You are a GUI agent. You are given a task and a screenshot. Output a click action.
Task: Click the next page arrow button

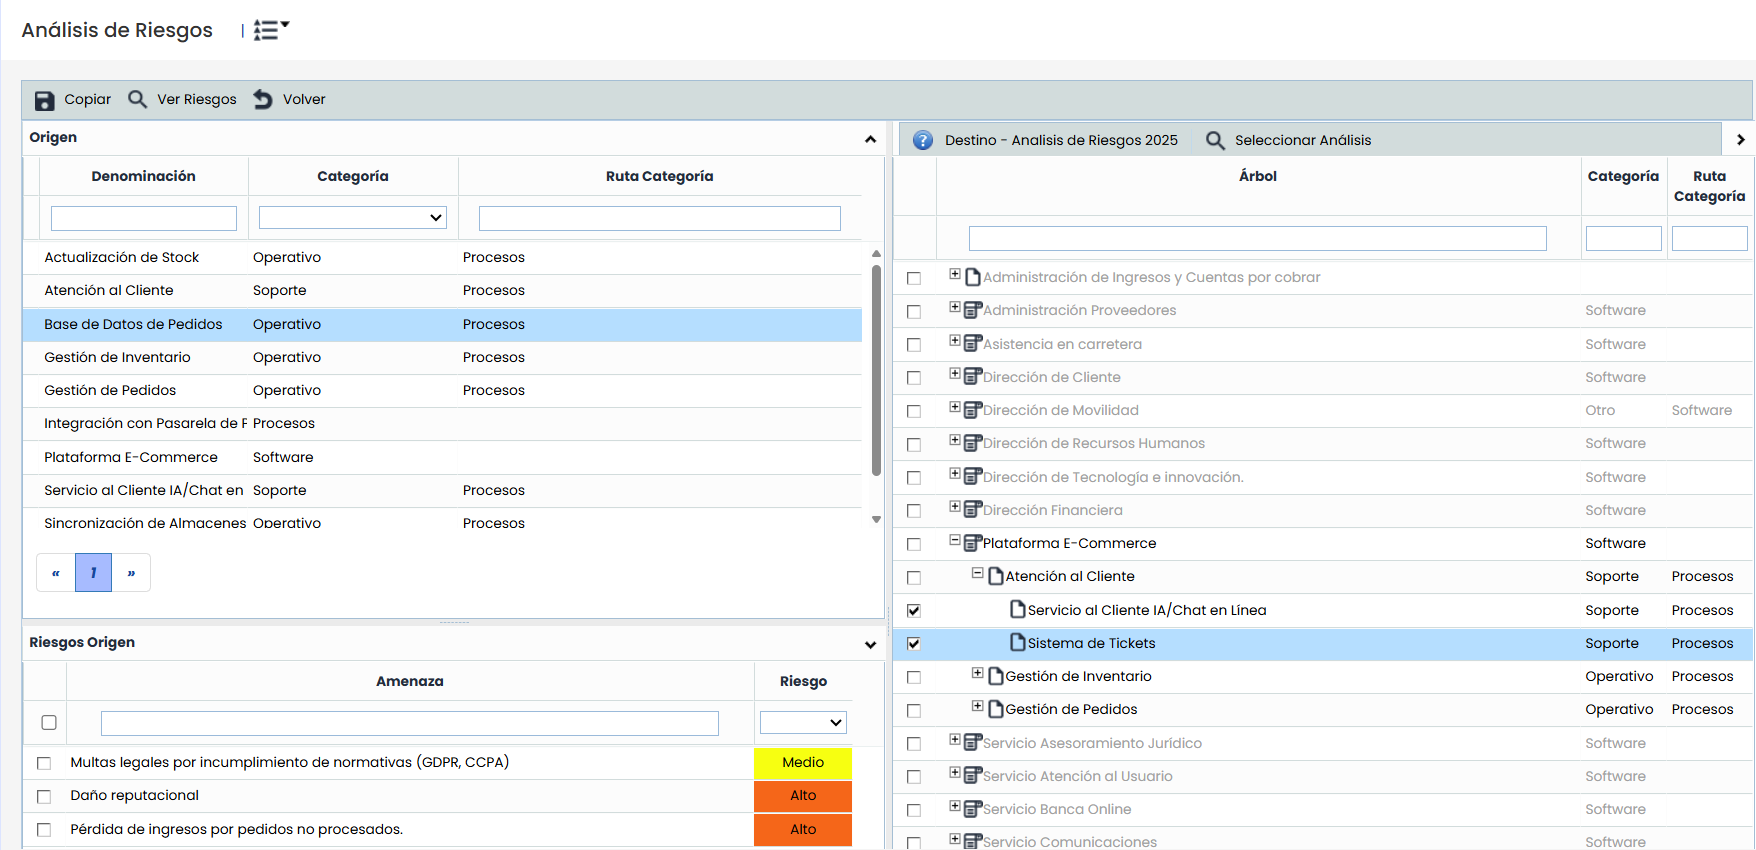click(x=131, y=573)
